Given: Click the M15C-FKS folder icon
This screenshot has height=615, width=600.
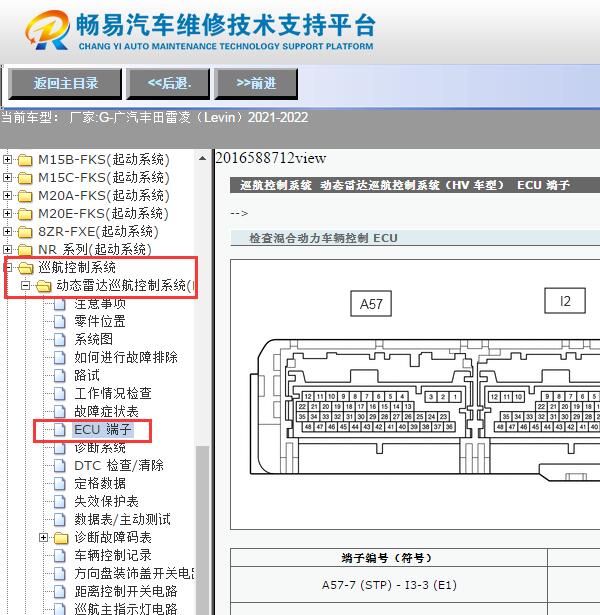Looking at the screenshot, I should coord(25,178).
